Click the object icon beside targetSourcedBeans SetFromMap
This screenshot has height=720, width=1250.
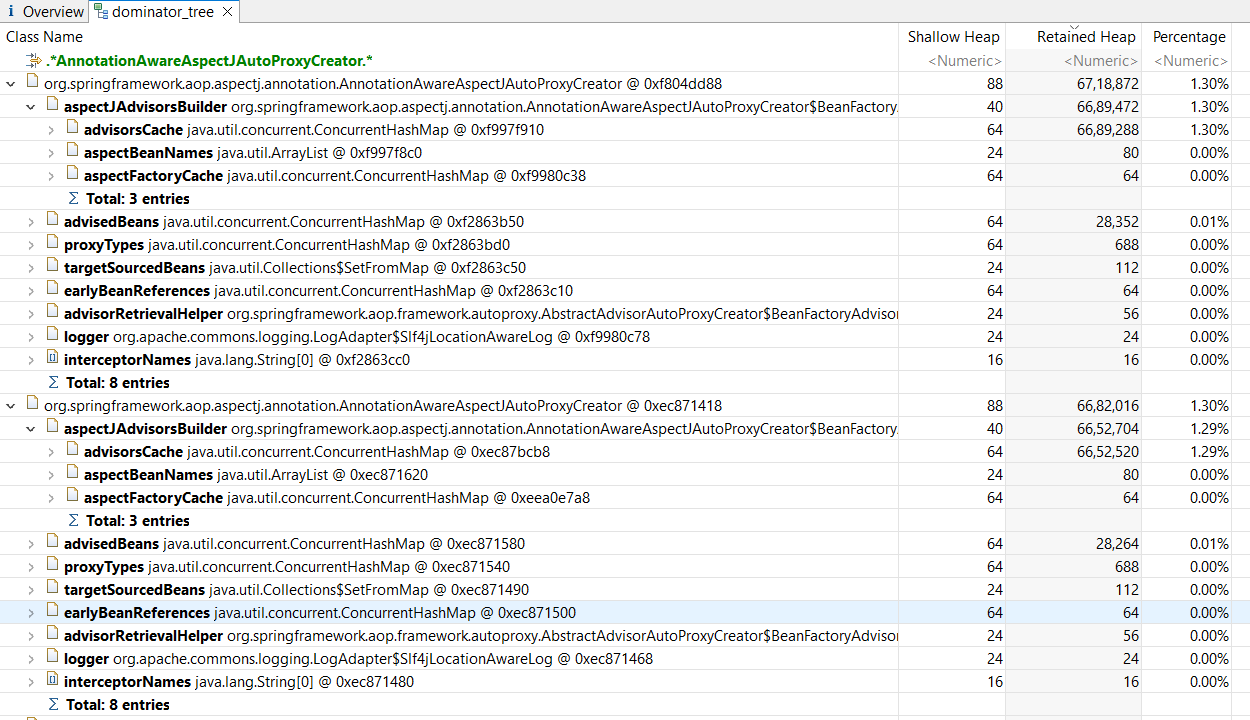(x=52, y=267)
